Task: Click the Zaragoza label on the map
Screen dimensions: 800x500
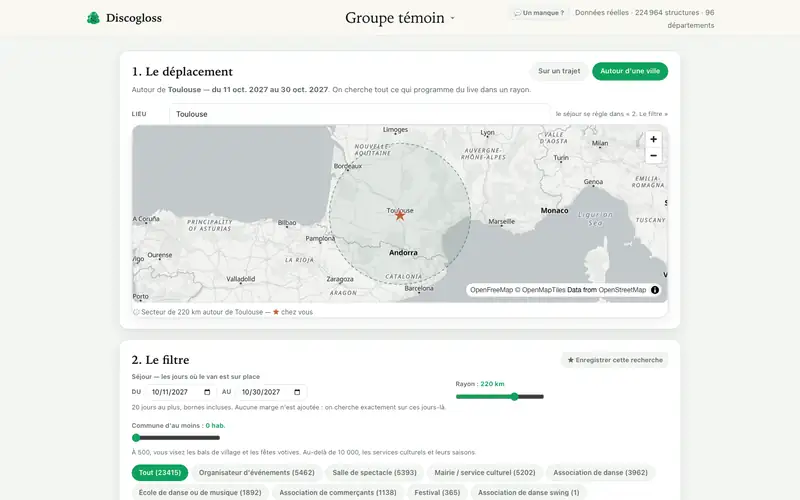Action: pos(340,279)
